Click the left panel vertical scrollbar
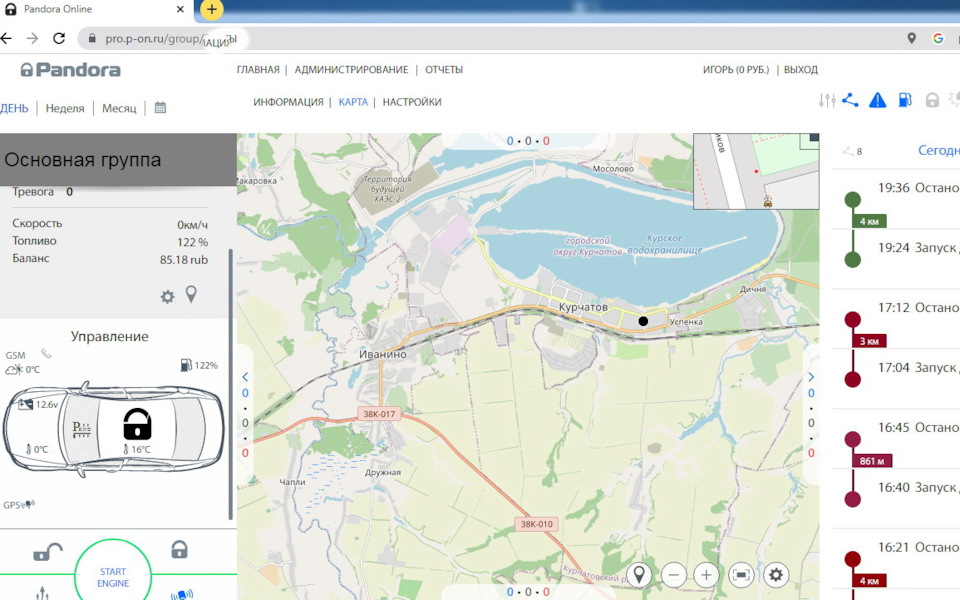 tap(231, 384)
